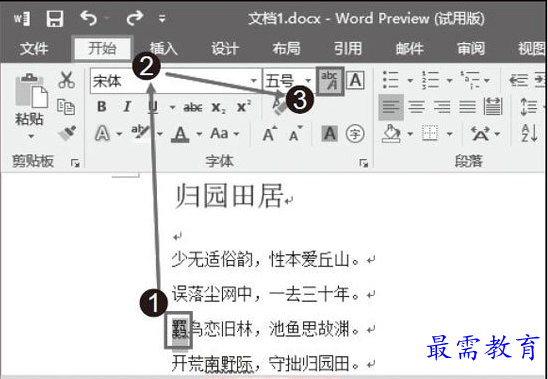The height and width of the screenshot is (379, 548).
Task: Toggle bold formatting
Action: pos(101,107)
